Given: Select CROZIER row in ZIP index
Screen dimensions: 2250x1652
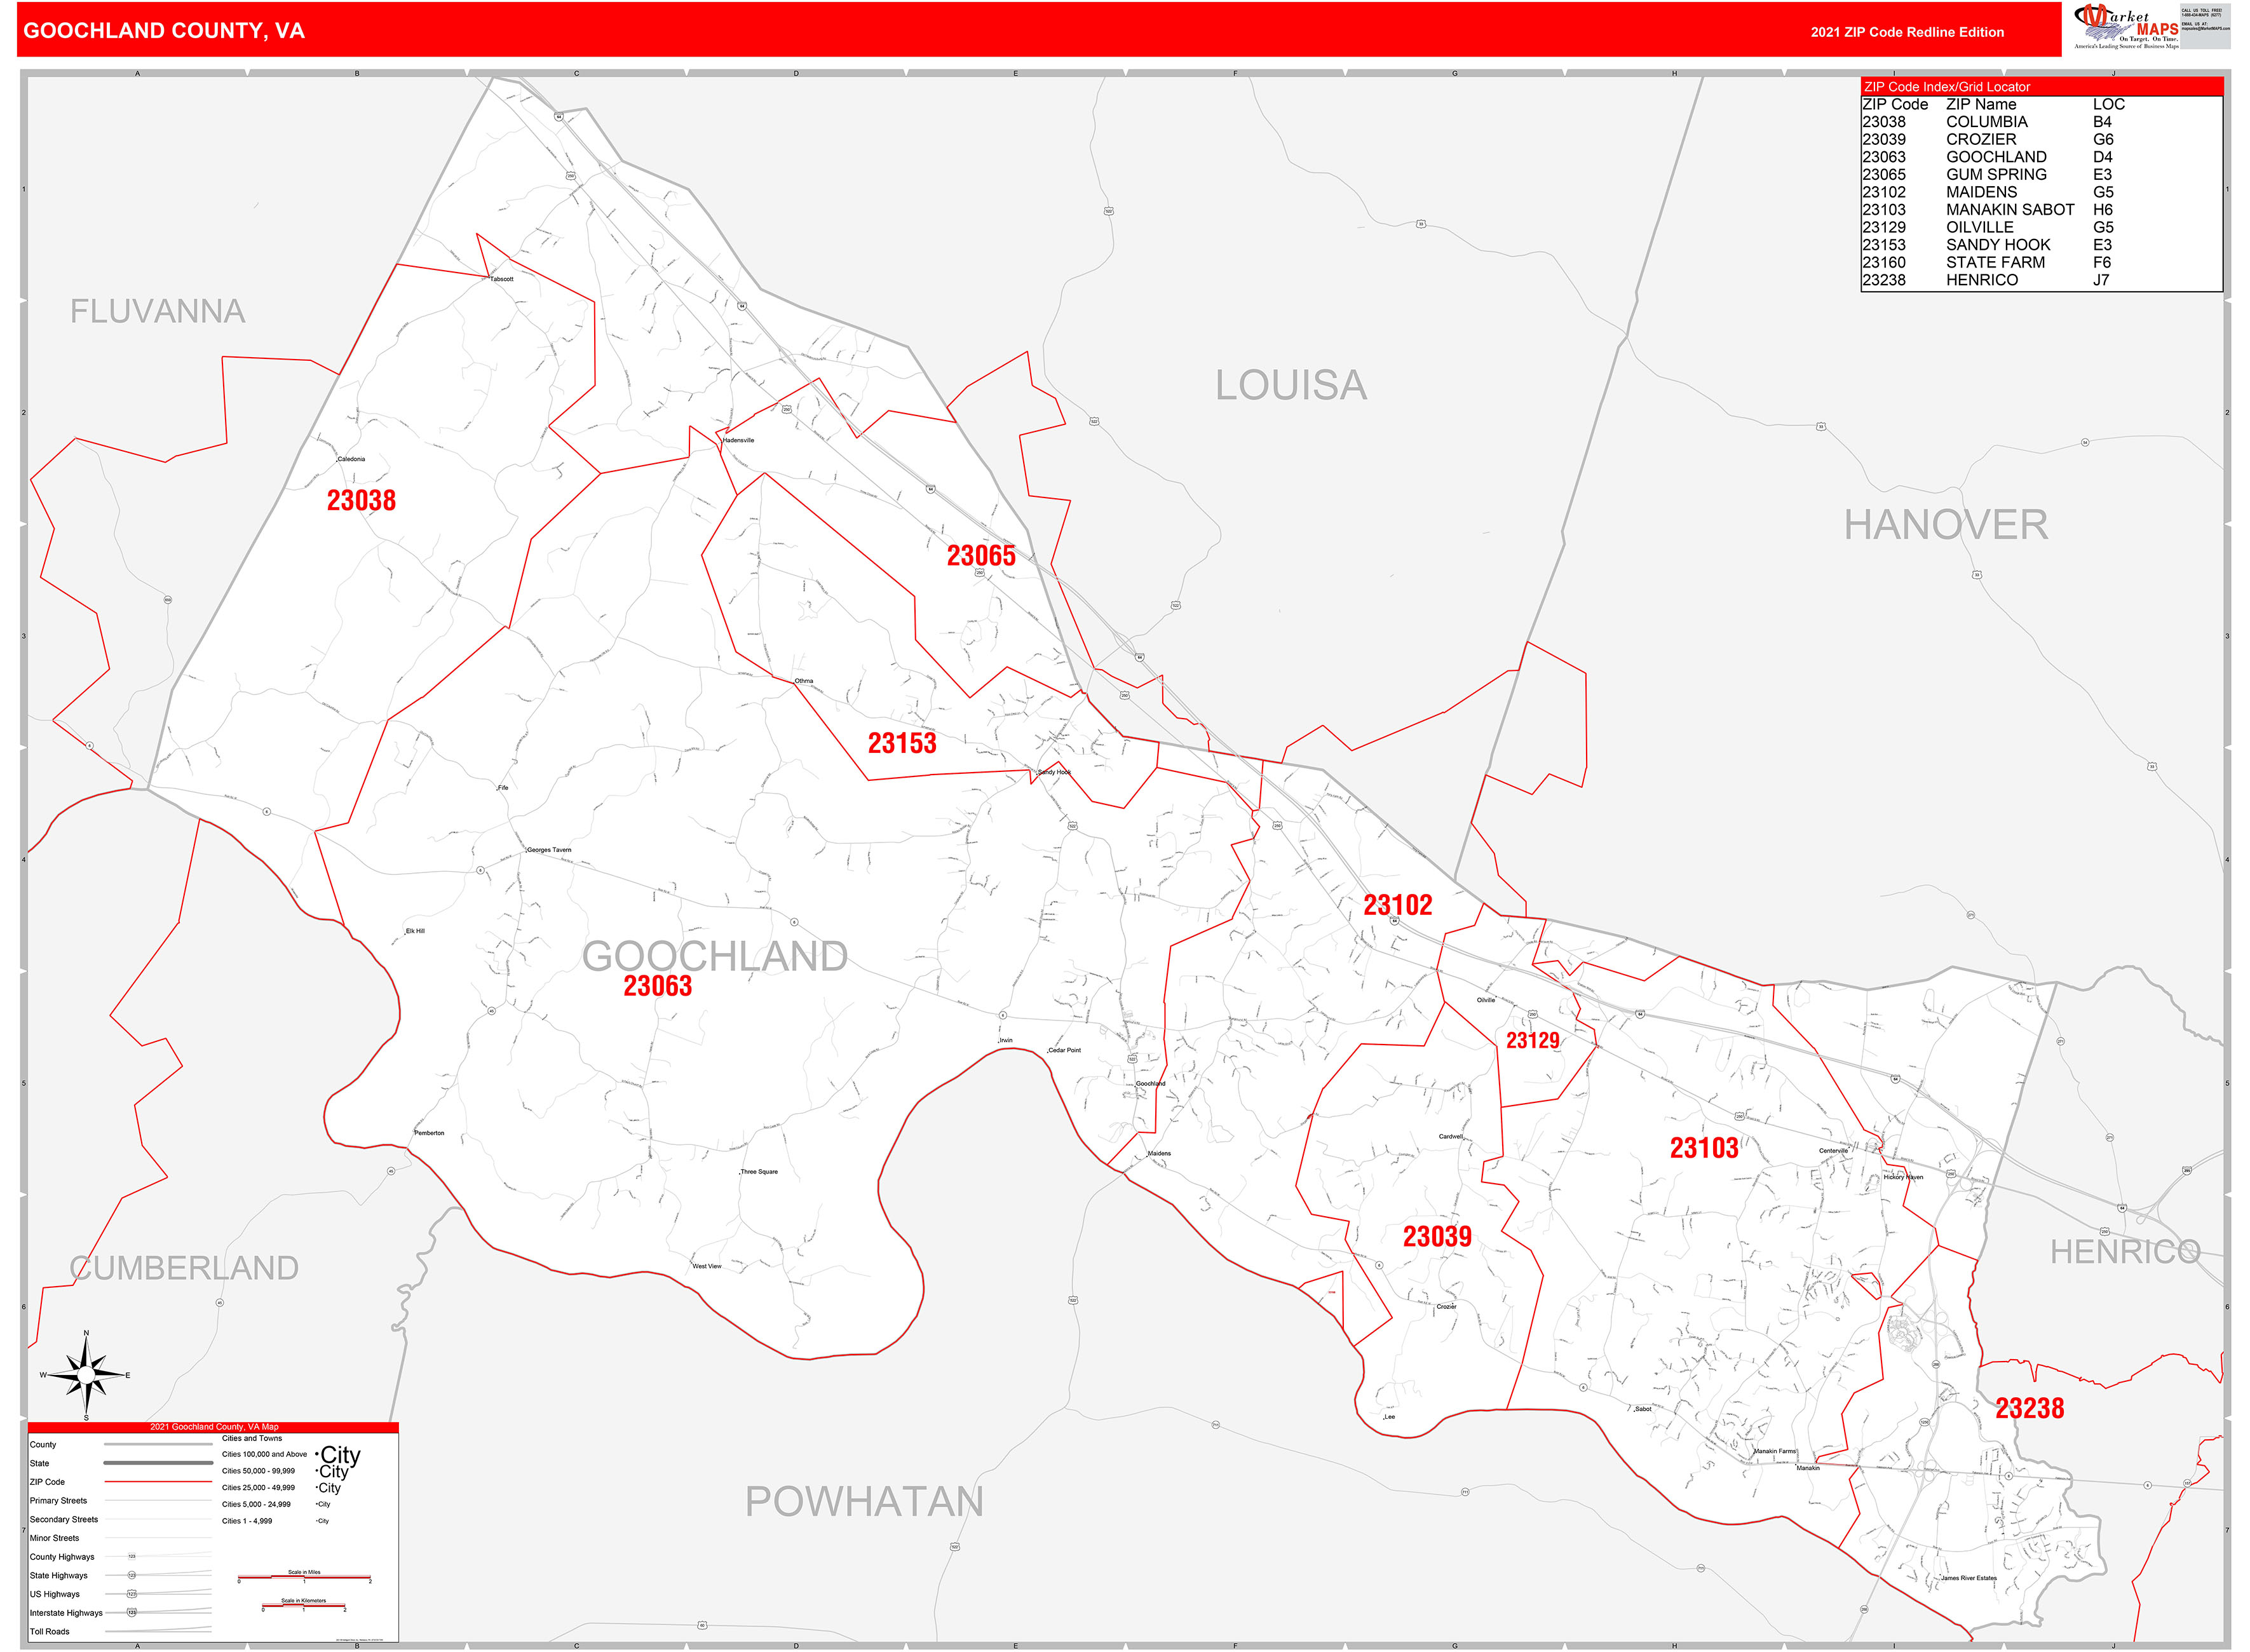Looking at the screenshot, I should (x=2041, y=140).
